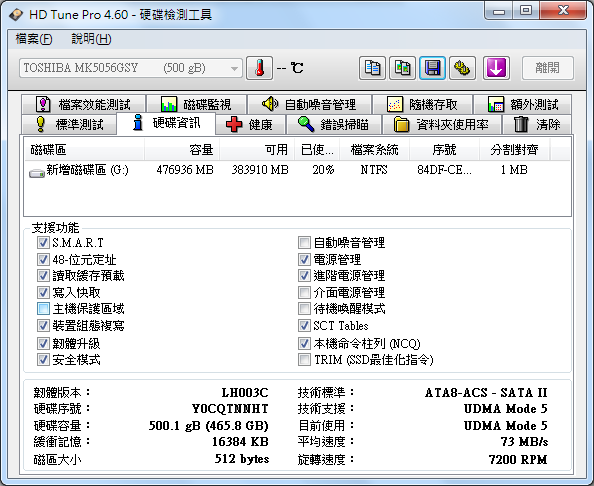594x486 pixels.
Task: Click the 容量 column header
Action: click(182, 150)
